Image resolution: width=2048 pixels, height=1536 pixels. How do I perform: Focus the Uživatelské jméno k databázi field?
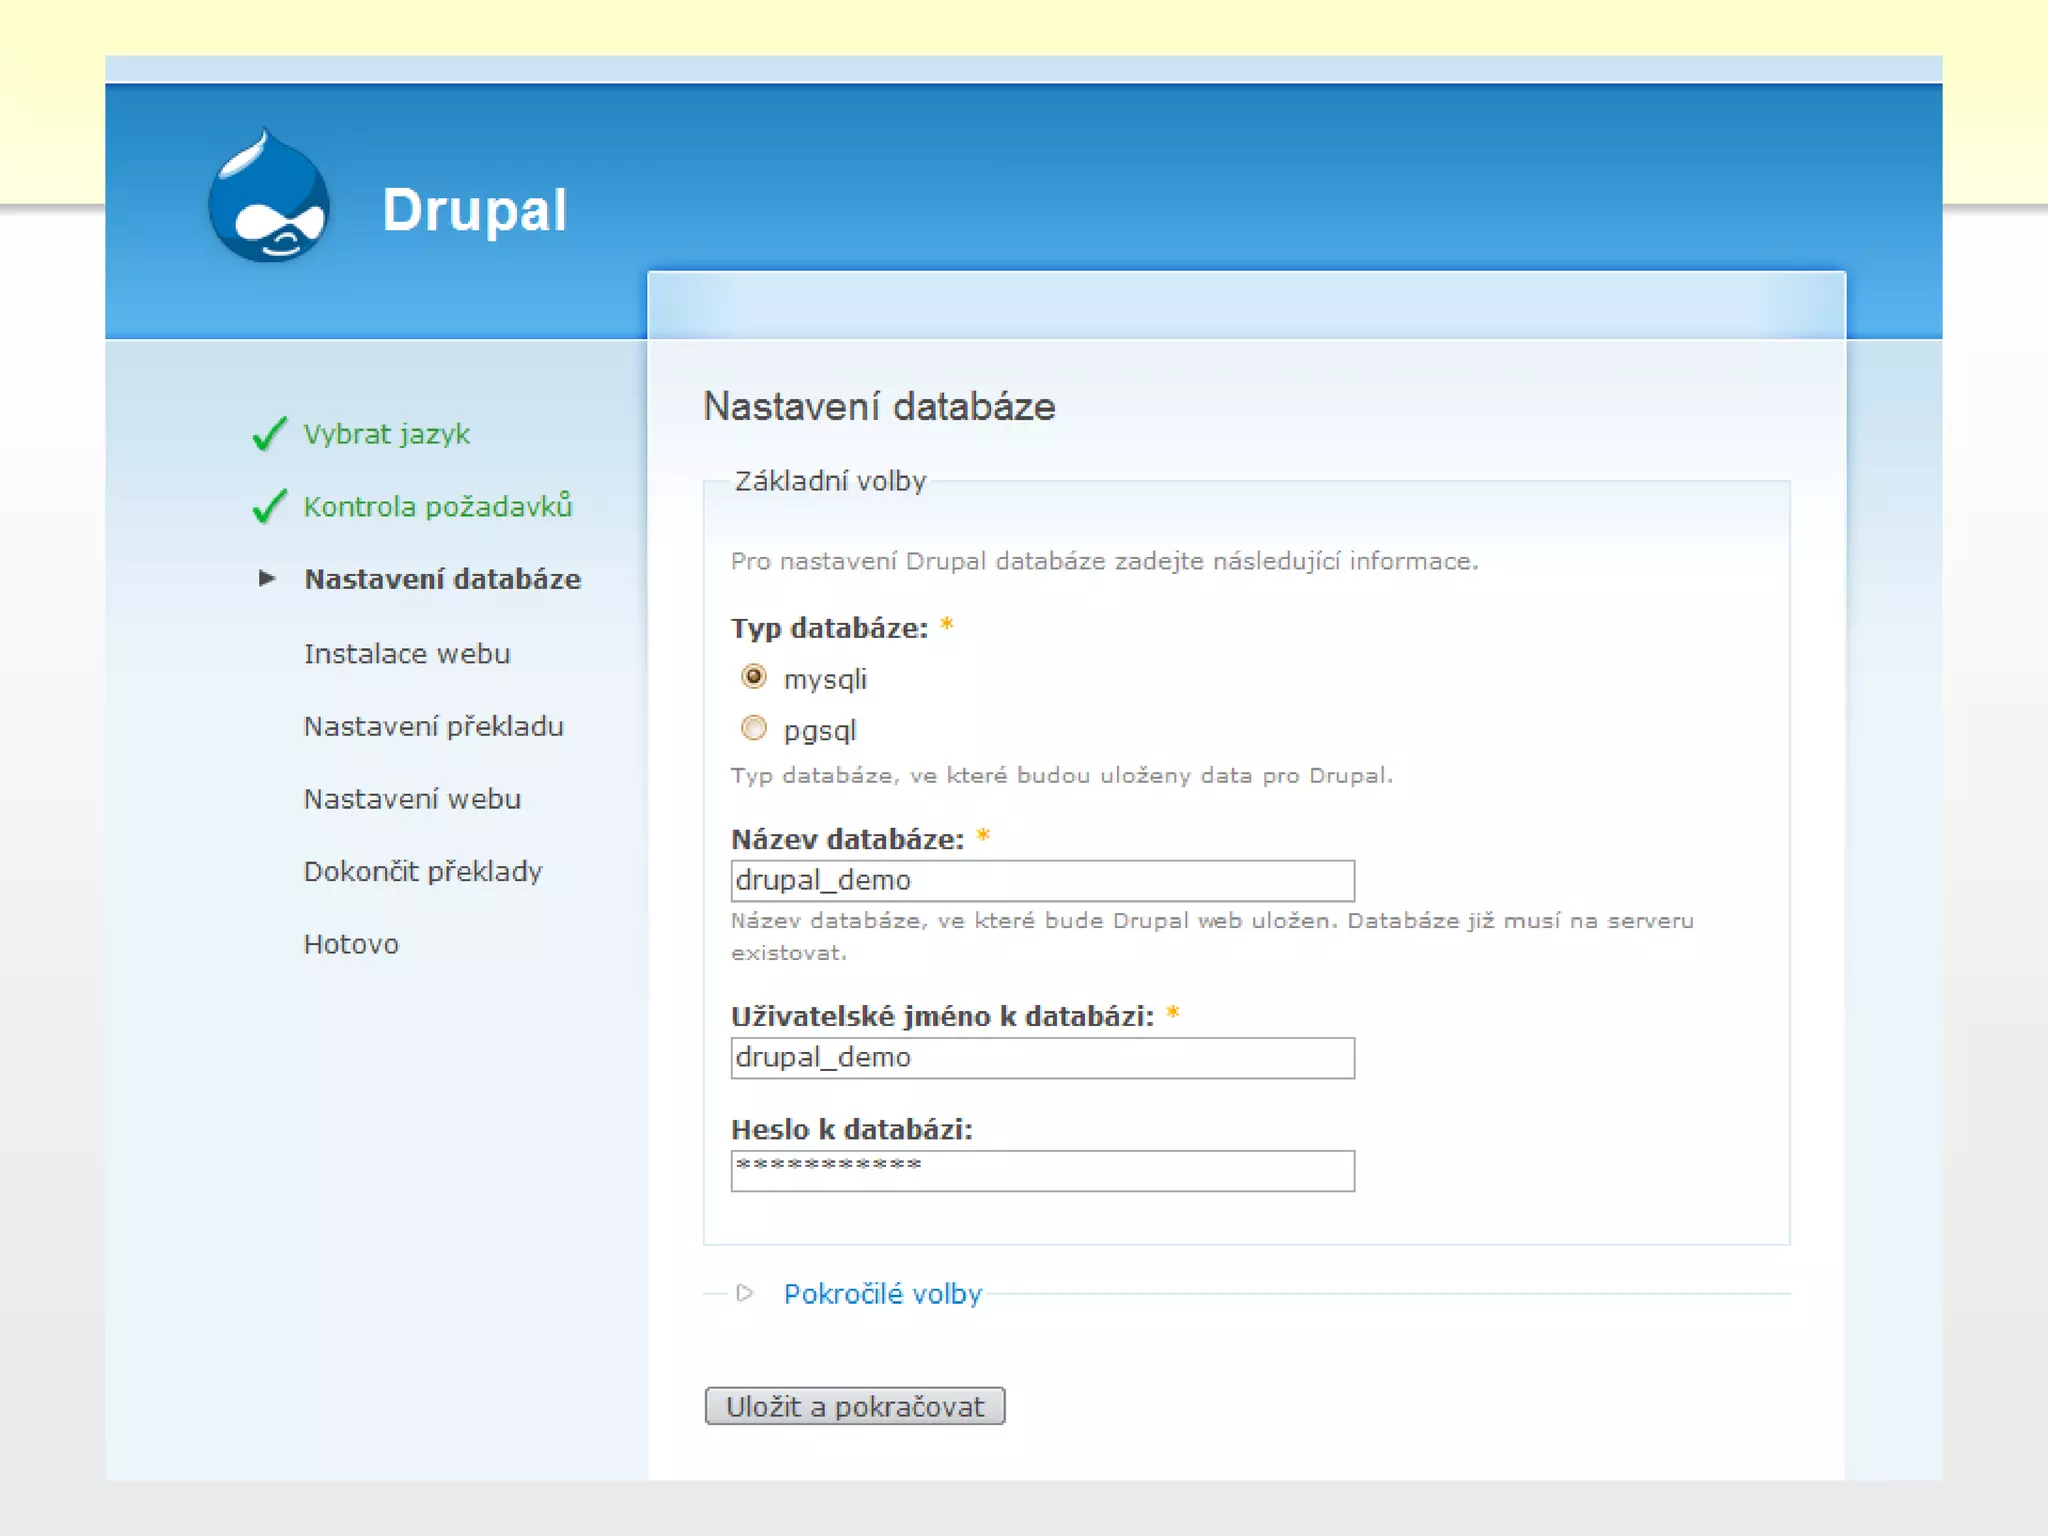click(x=1042, y=1058)
